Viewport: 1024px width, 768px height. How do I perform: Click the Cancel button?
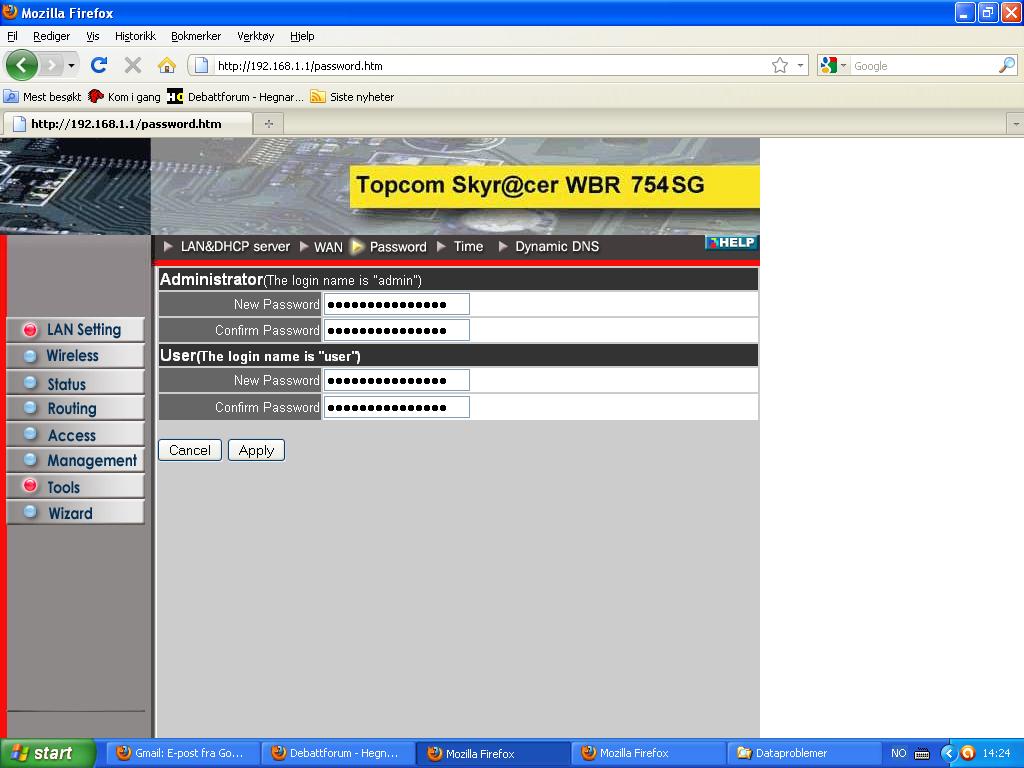tap(190, 450)
